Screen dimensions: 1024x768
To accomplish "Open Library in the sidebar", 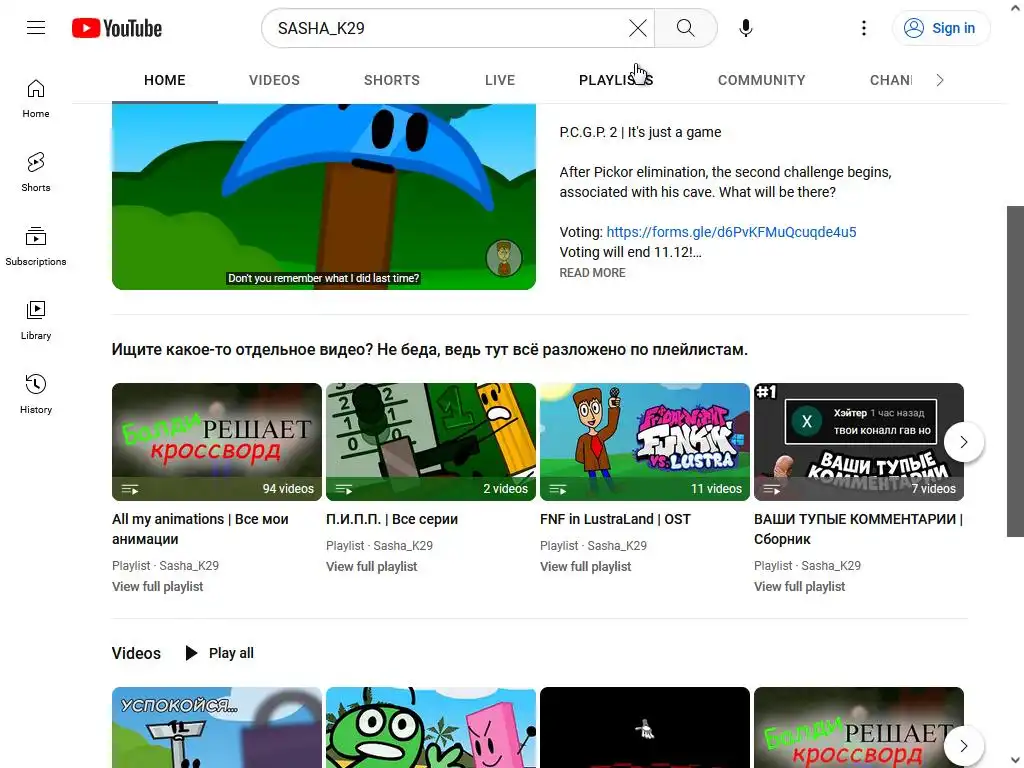I will [36, 321].
